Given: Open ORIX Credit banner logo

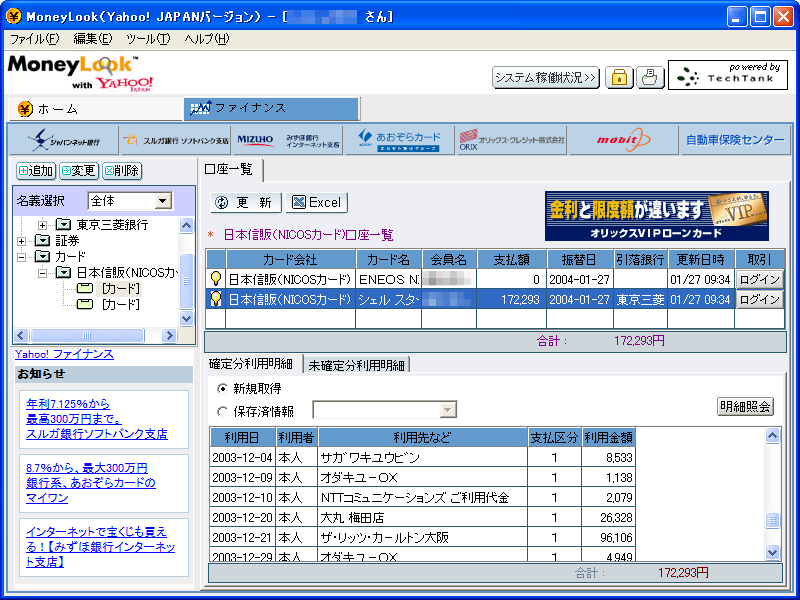Looking at the screenshot, I should [x=512, y=140].
